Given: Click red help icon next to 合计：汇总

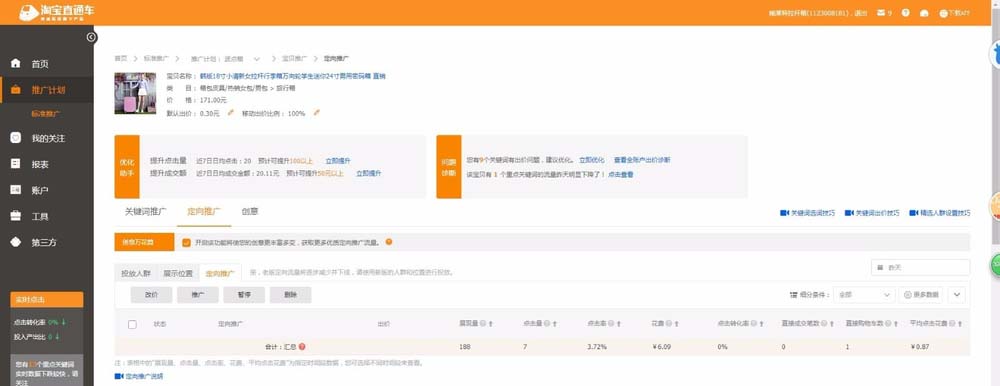Looking at the screenshot, I should coord(302,347).
